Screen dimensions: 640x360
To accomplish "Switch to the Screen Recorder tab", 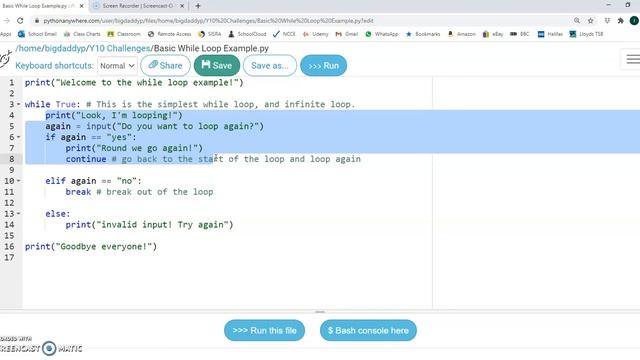I will tap(138, 6).
